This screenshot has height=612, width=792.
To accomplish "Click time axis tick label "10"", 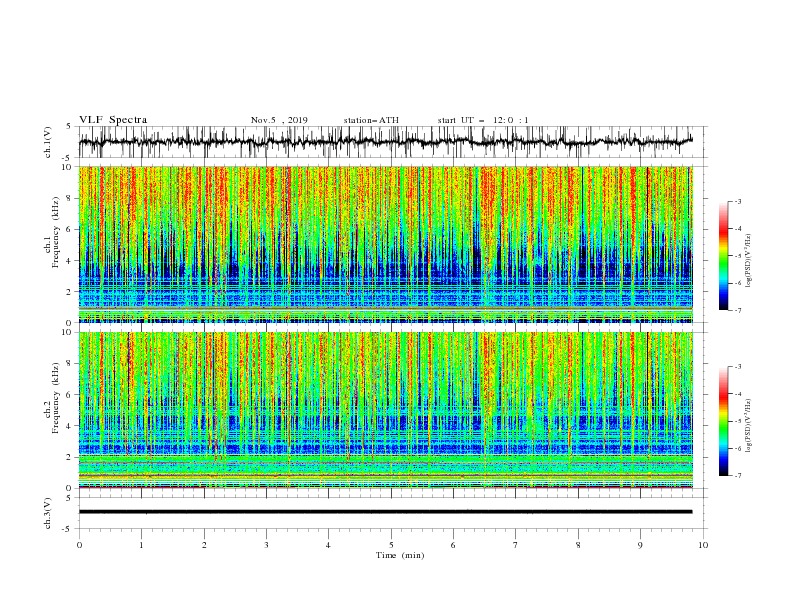I will coord(703,545).
